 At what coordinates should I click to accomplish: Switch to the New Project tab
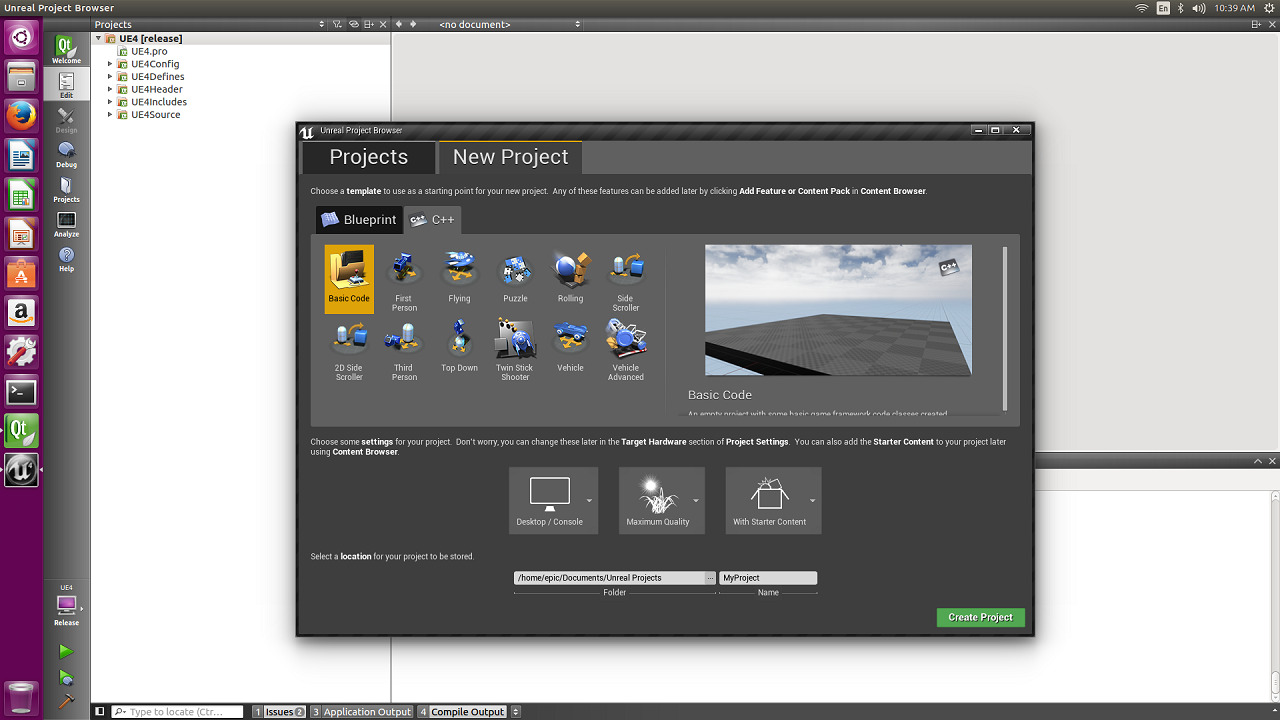point(510,157)
